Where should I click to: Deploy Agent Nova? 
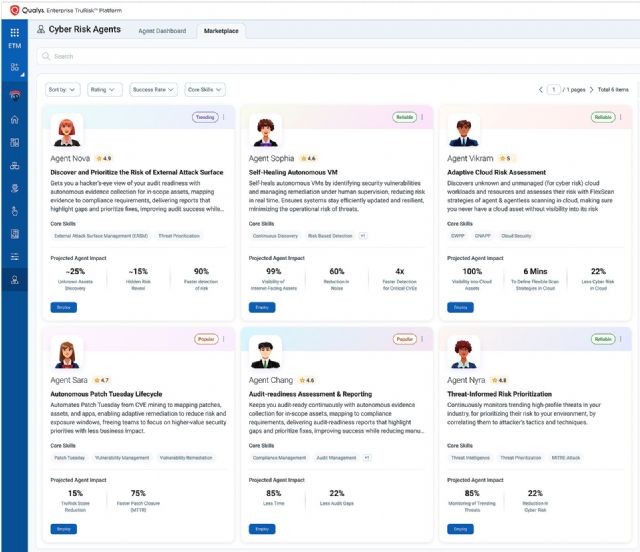click(x=64, y=307)
